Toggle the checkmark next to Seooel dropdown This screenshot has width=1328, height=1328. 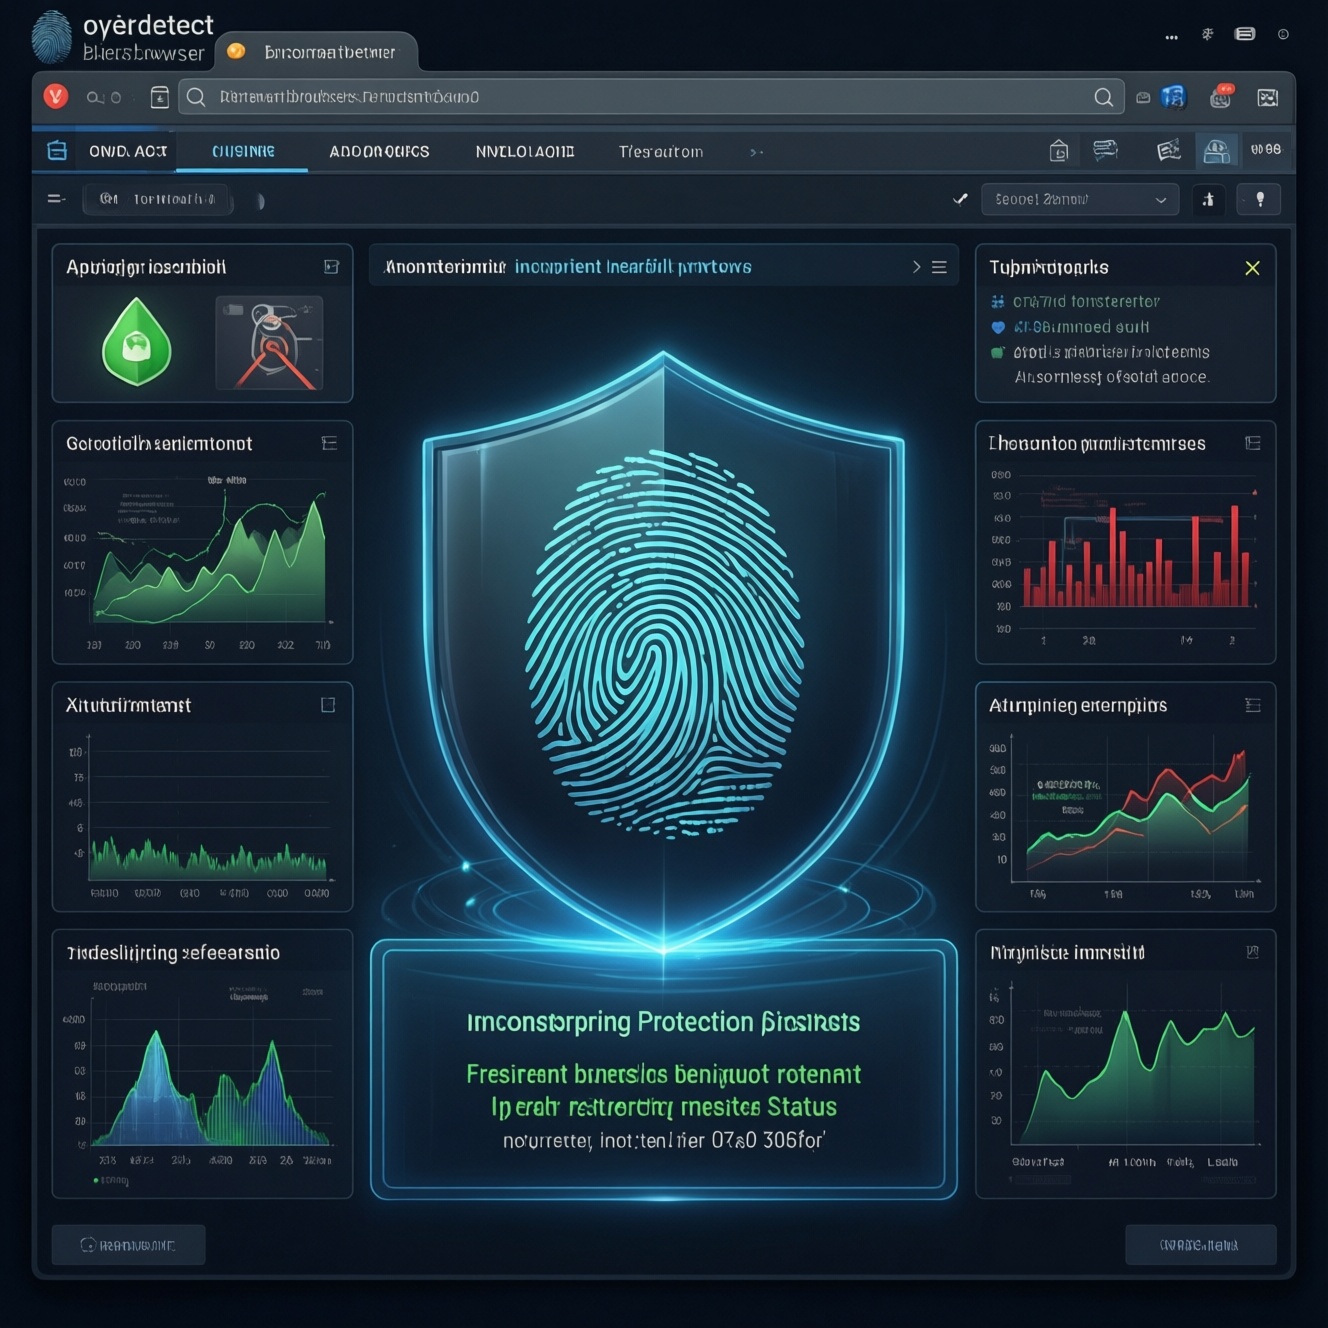[x=960, y=199]
